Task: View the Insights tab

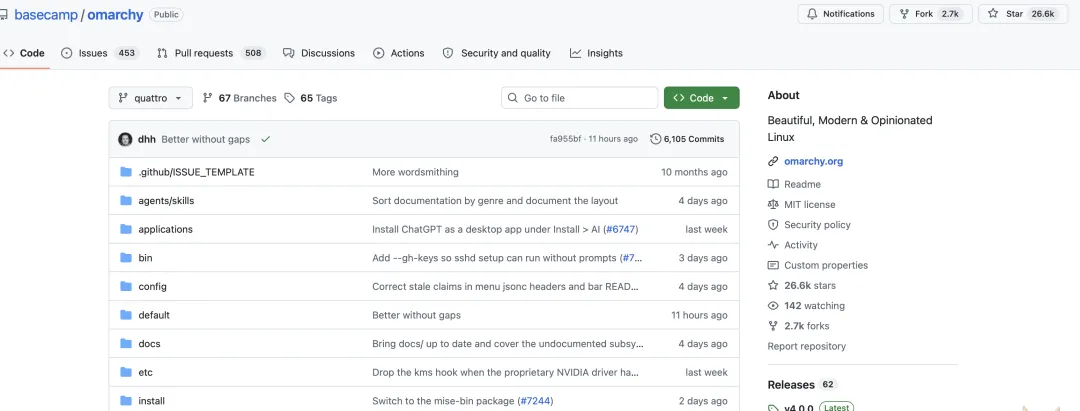Action: point(596,53)
